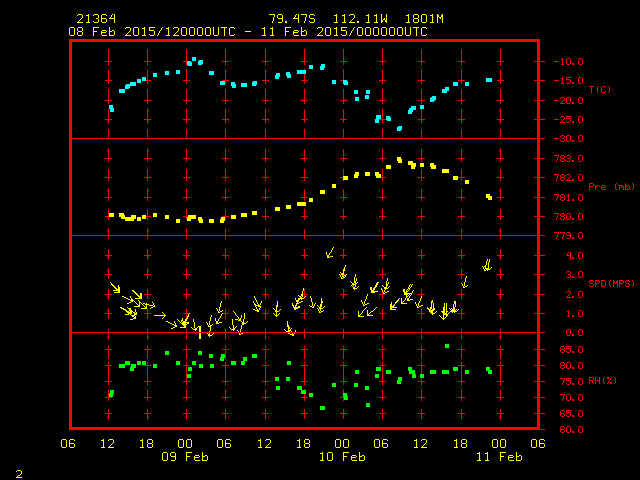Image resolution: width=640 pixels, height=480 pixels.
Task: Select the -25.0 temperature tick label
Action: (x=569, y=120)
